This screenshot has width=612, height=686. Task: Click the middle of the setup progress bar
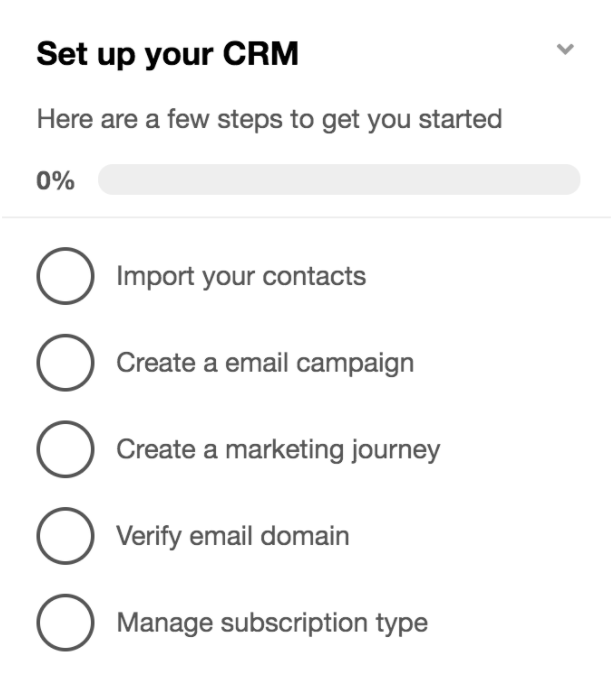coord(339,180)
